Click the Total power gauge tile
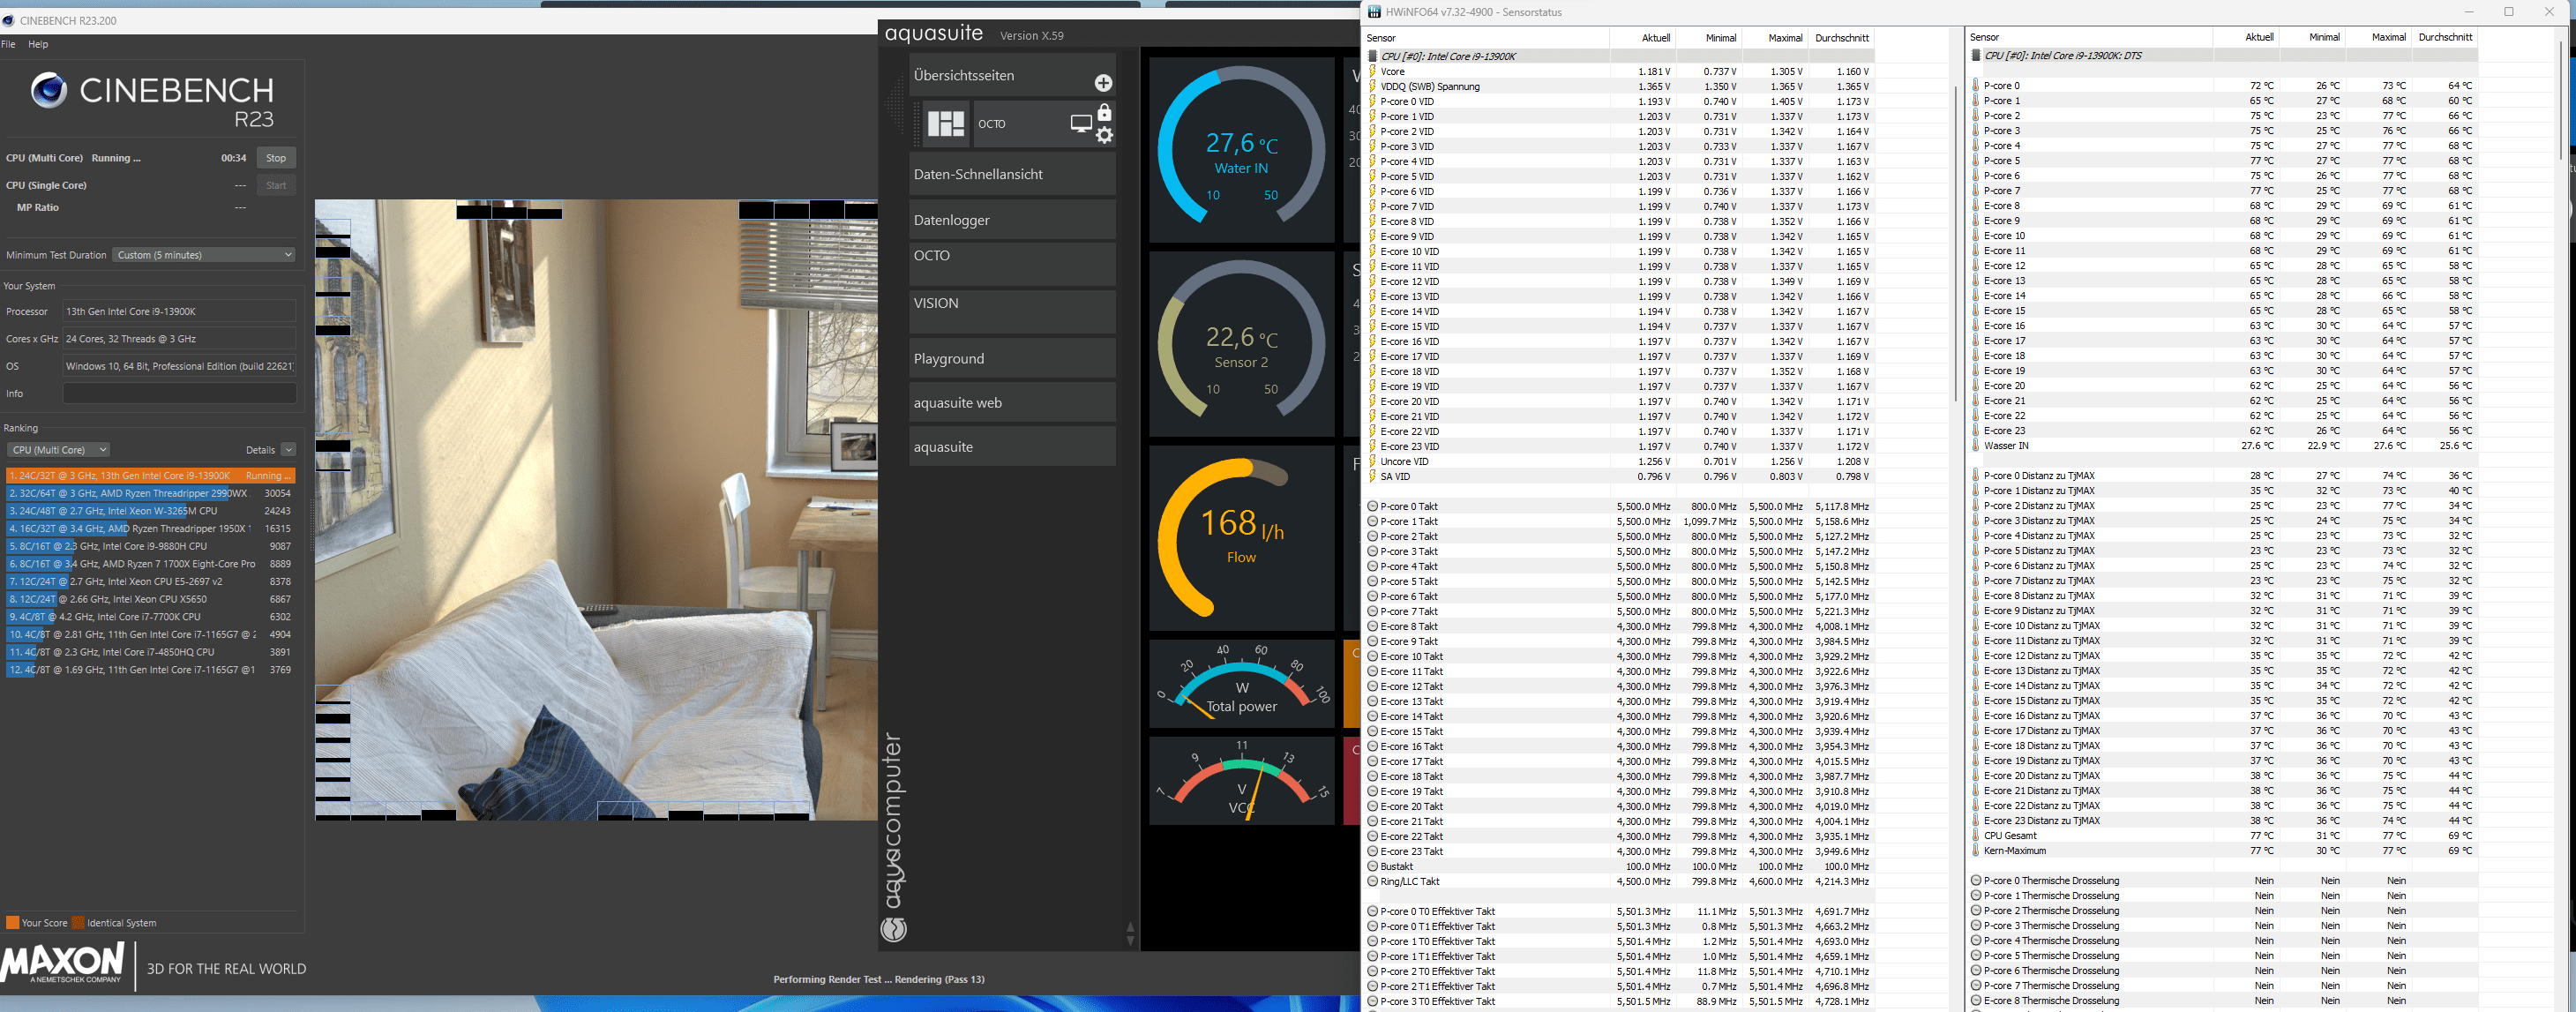 click(x=1241, y=684)
